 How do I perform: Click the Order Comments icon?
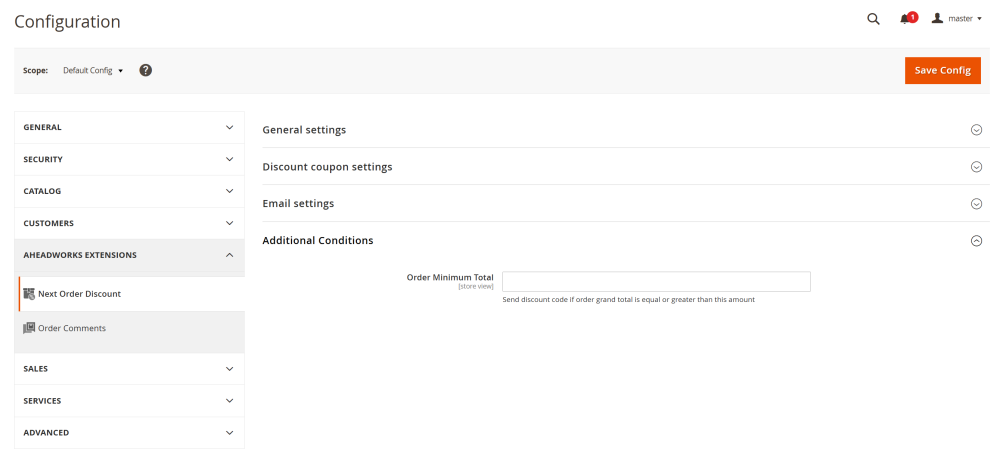click(x=29, y=328)
